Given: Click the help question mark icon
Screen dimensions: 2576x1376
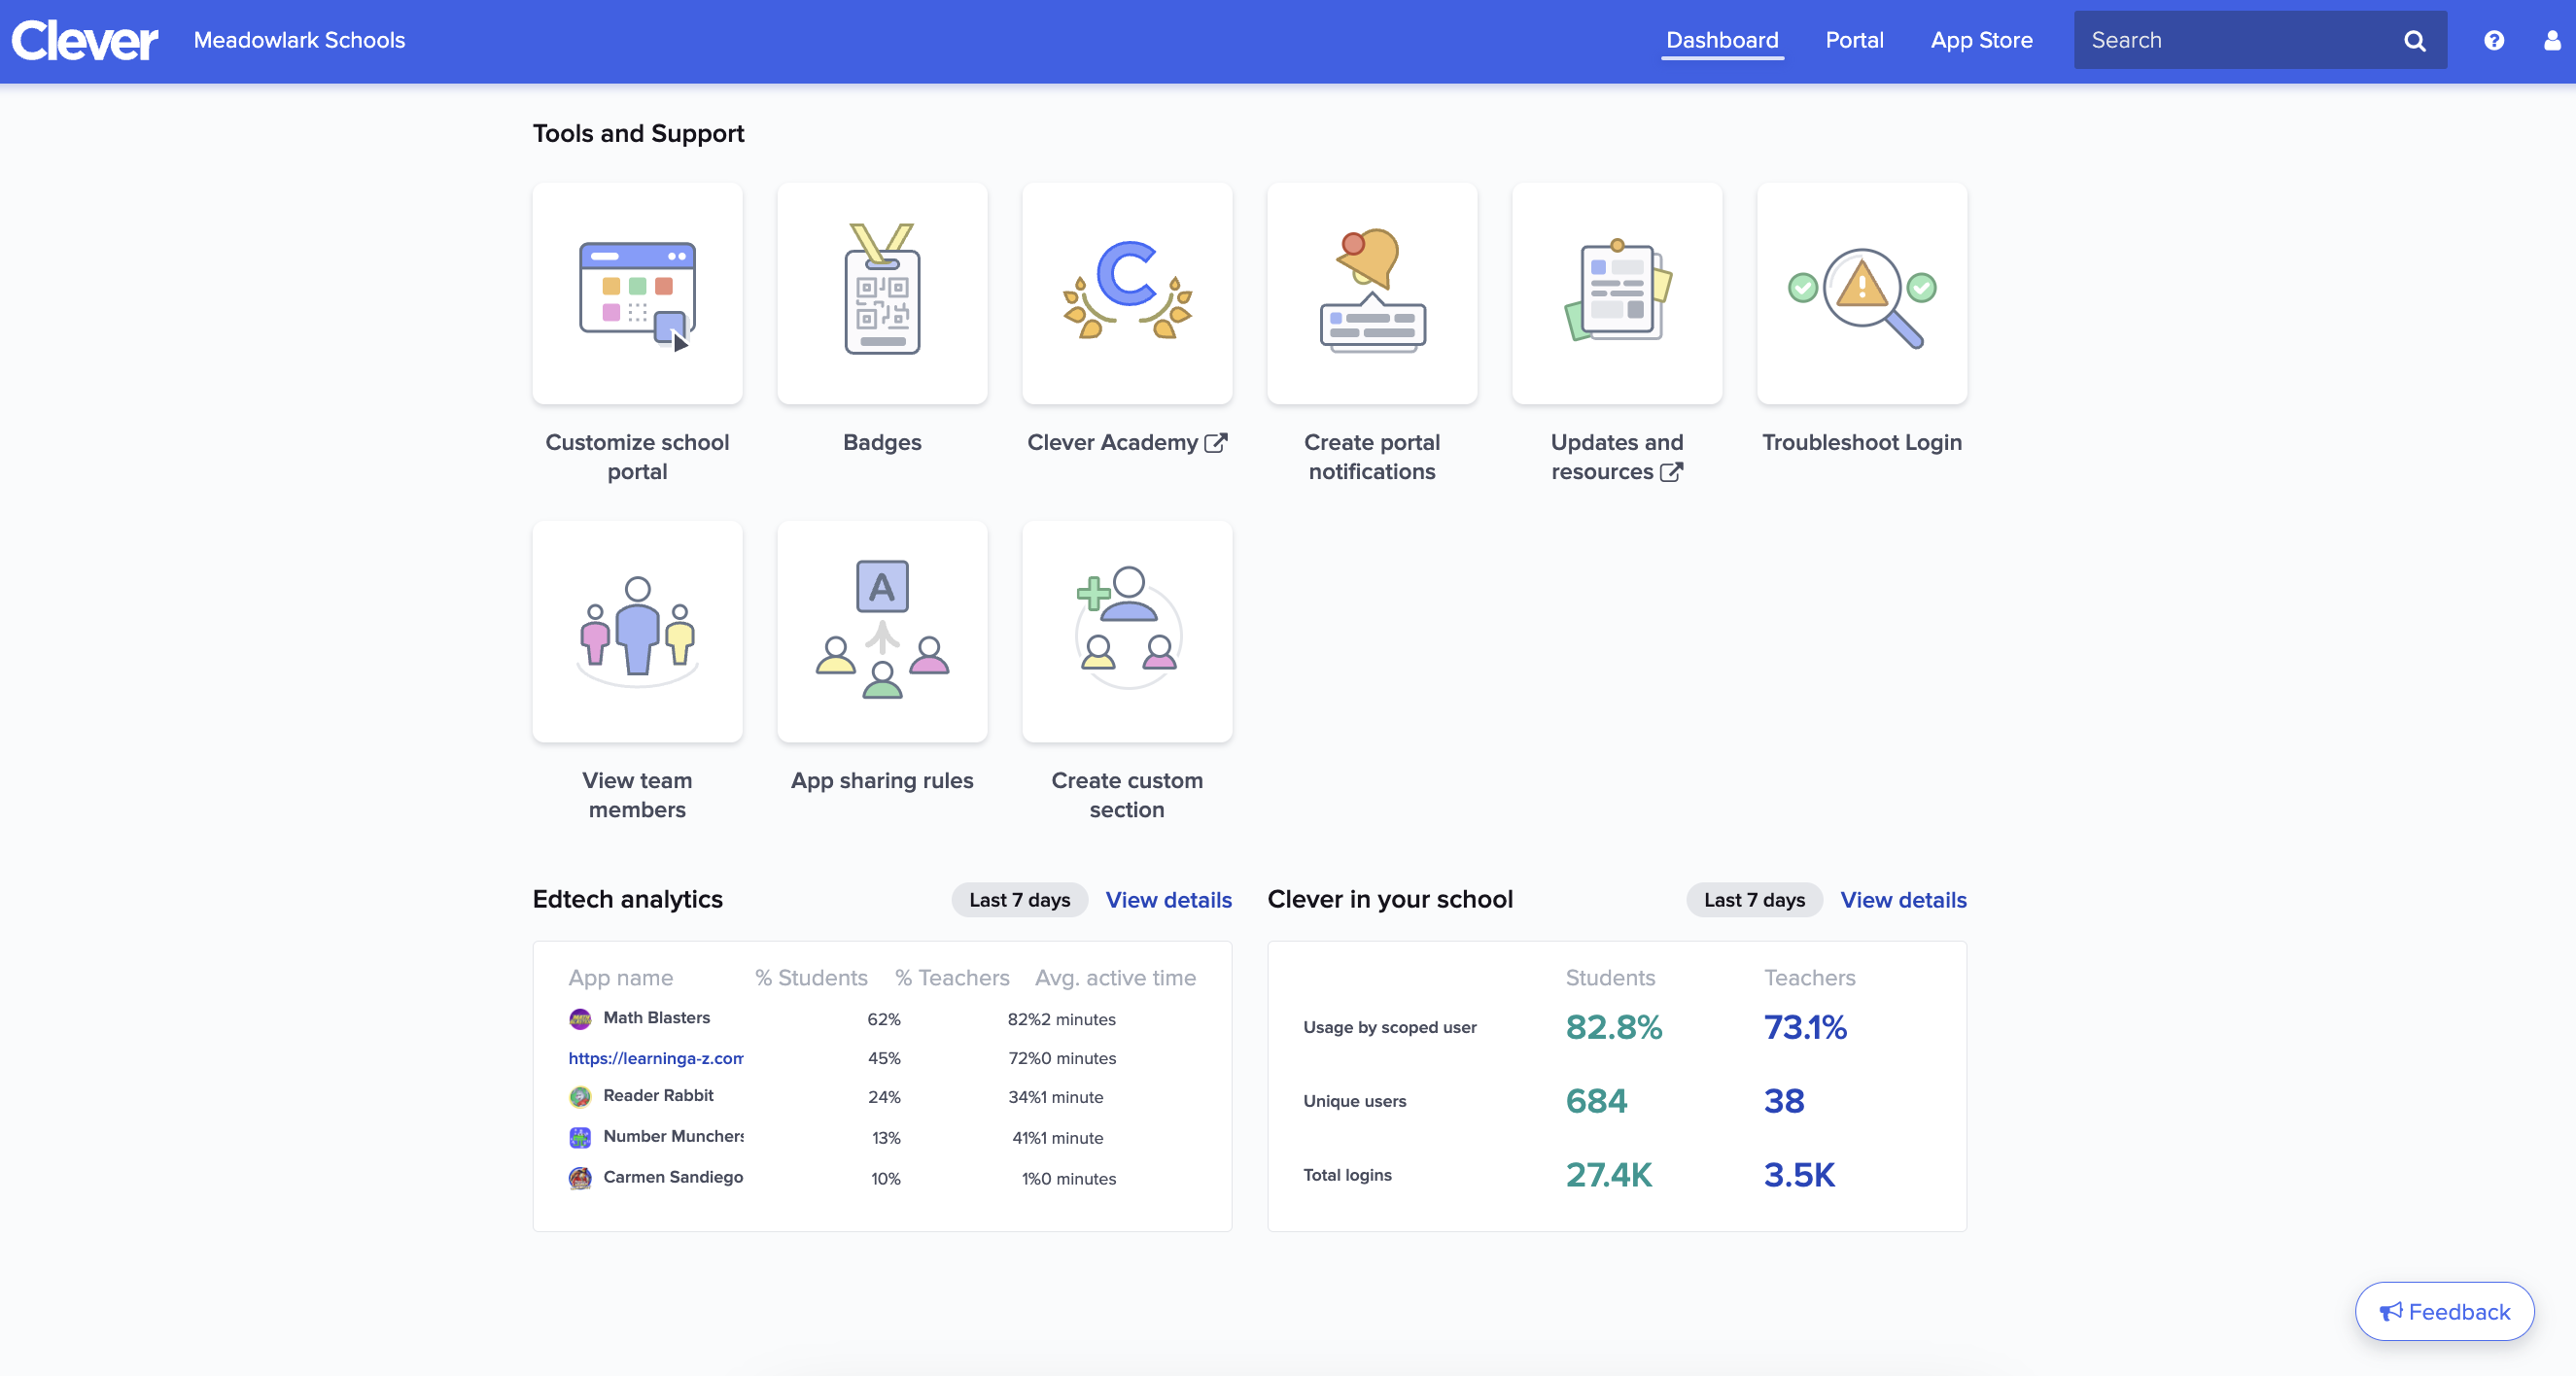Looking at the screenshot, I should pyautogui.click(x=2493, y=40).
